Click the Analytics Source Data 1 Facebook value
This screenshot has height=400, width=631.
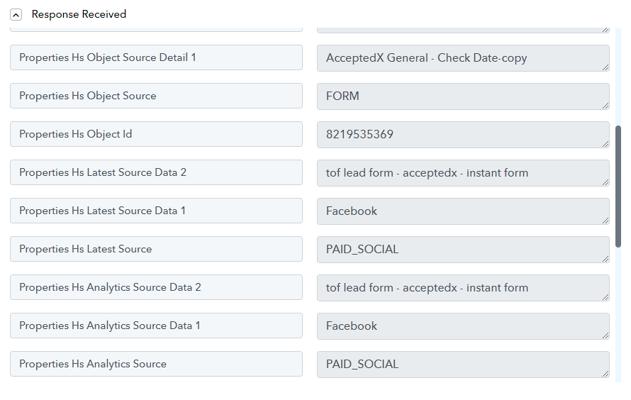pyautogui.click(x=462, y=326)
